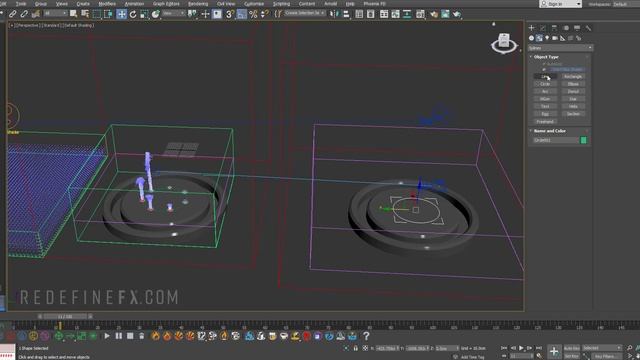Open the Animation menu
Image resolution: width=640 pixels, height=360 pixels.
pos(134,4)
